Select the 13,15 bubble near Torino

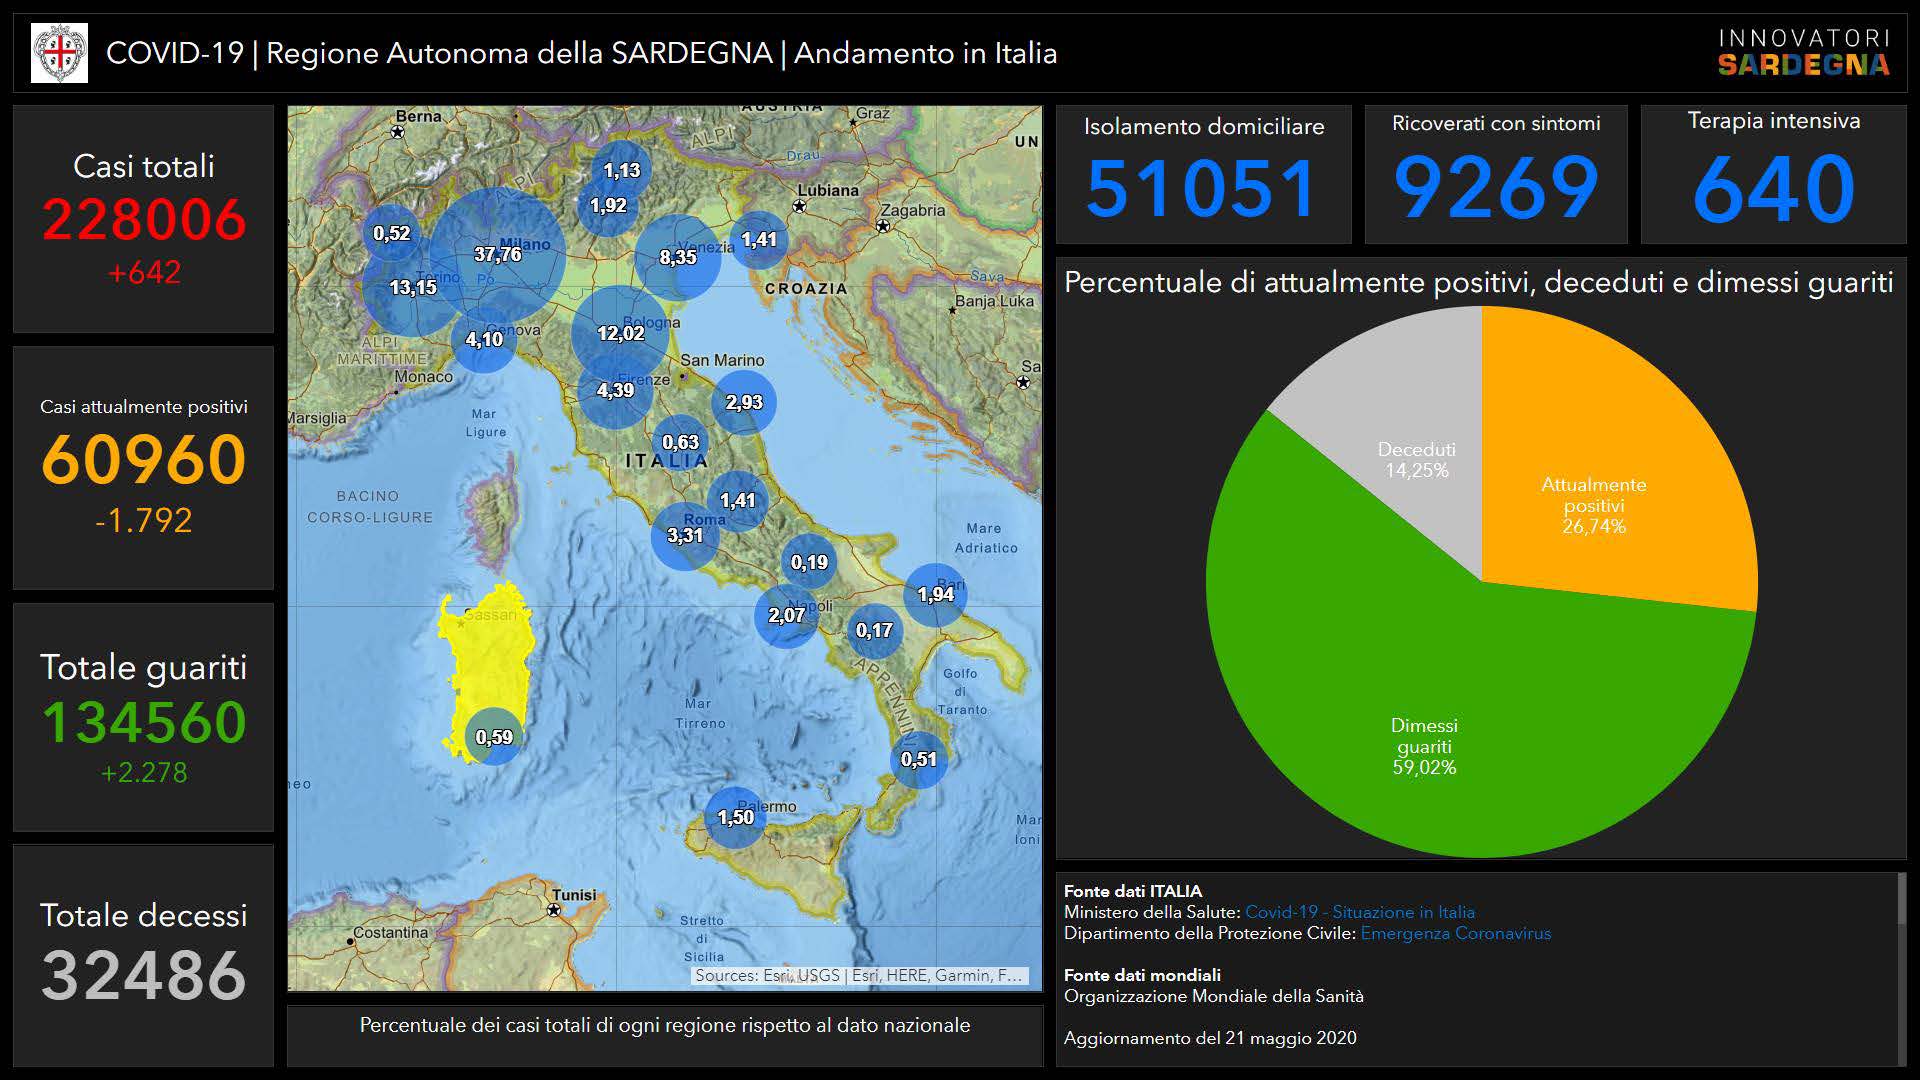[x=412, y=288]
